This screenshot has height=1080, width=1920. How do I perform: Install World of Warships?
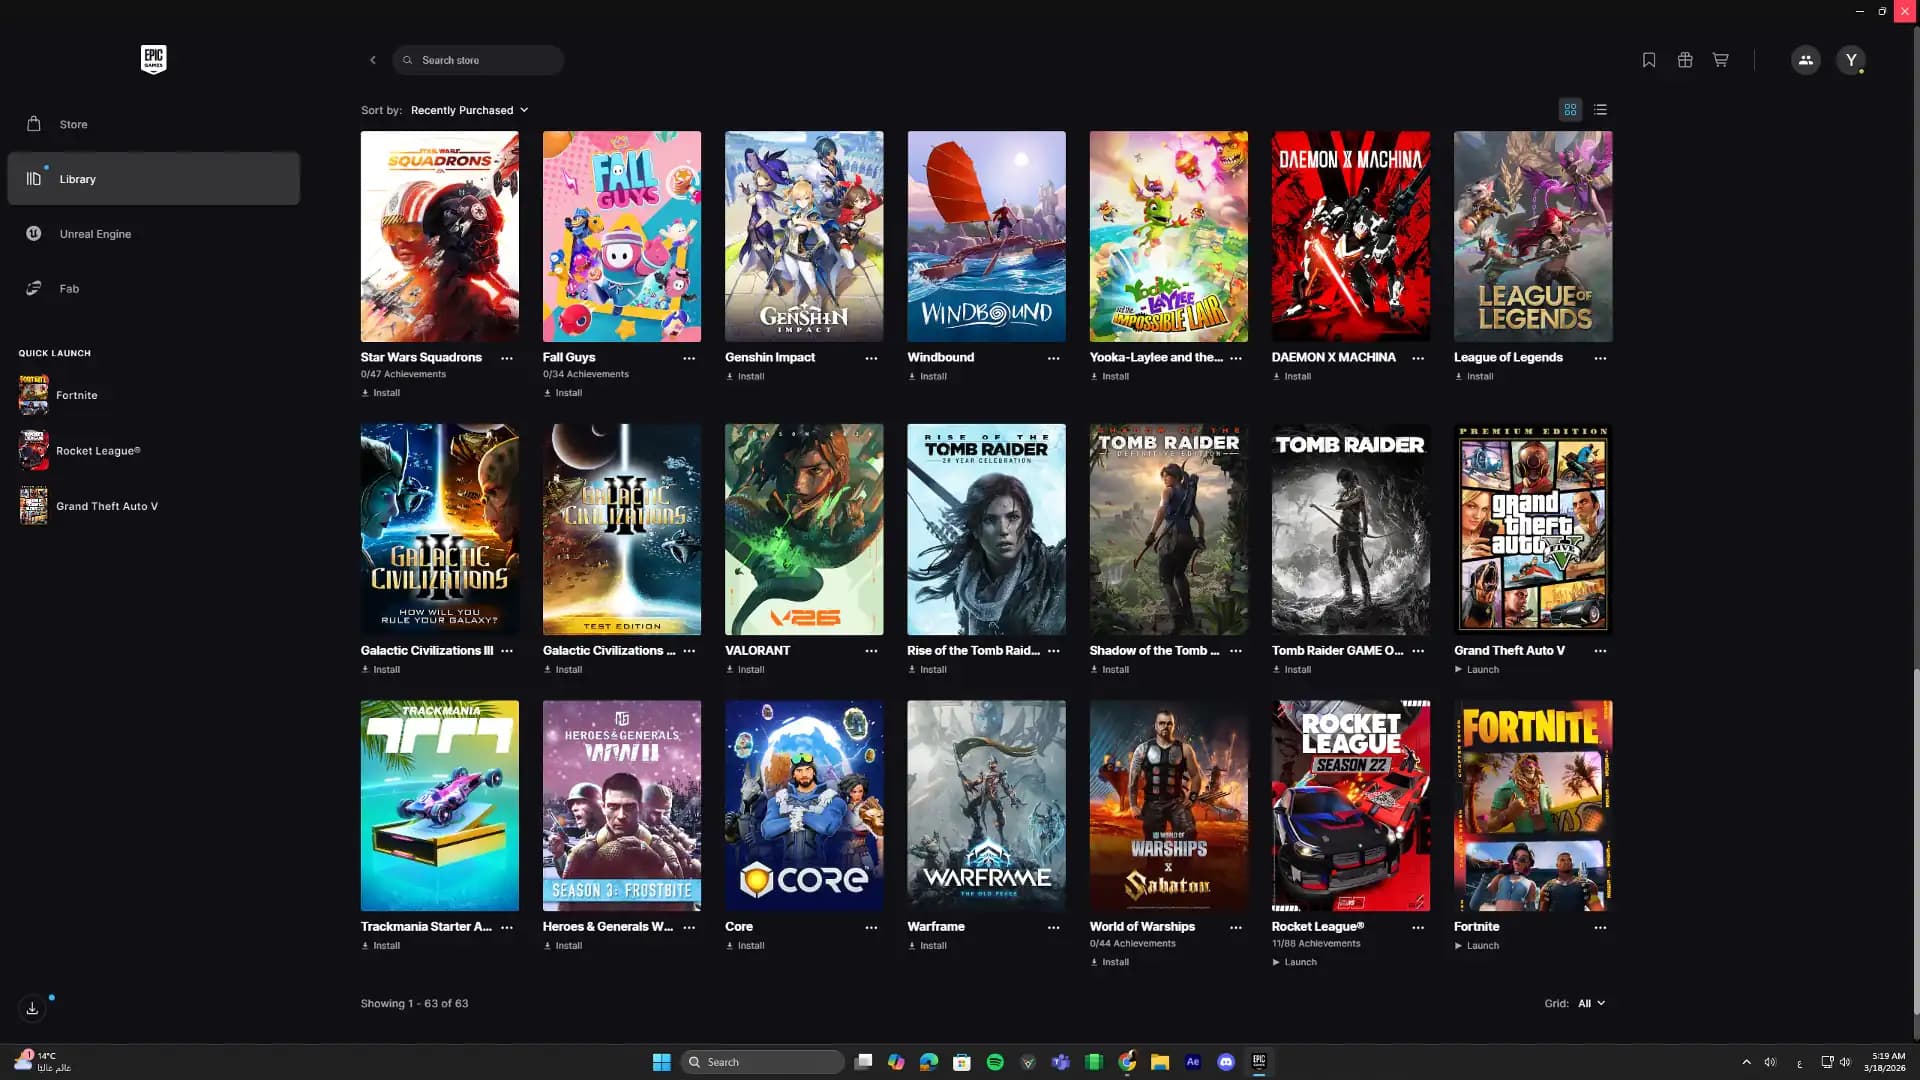point(1110,962)
